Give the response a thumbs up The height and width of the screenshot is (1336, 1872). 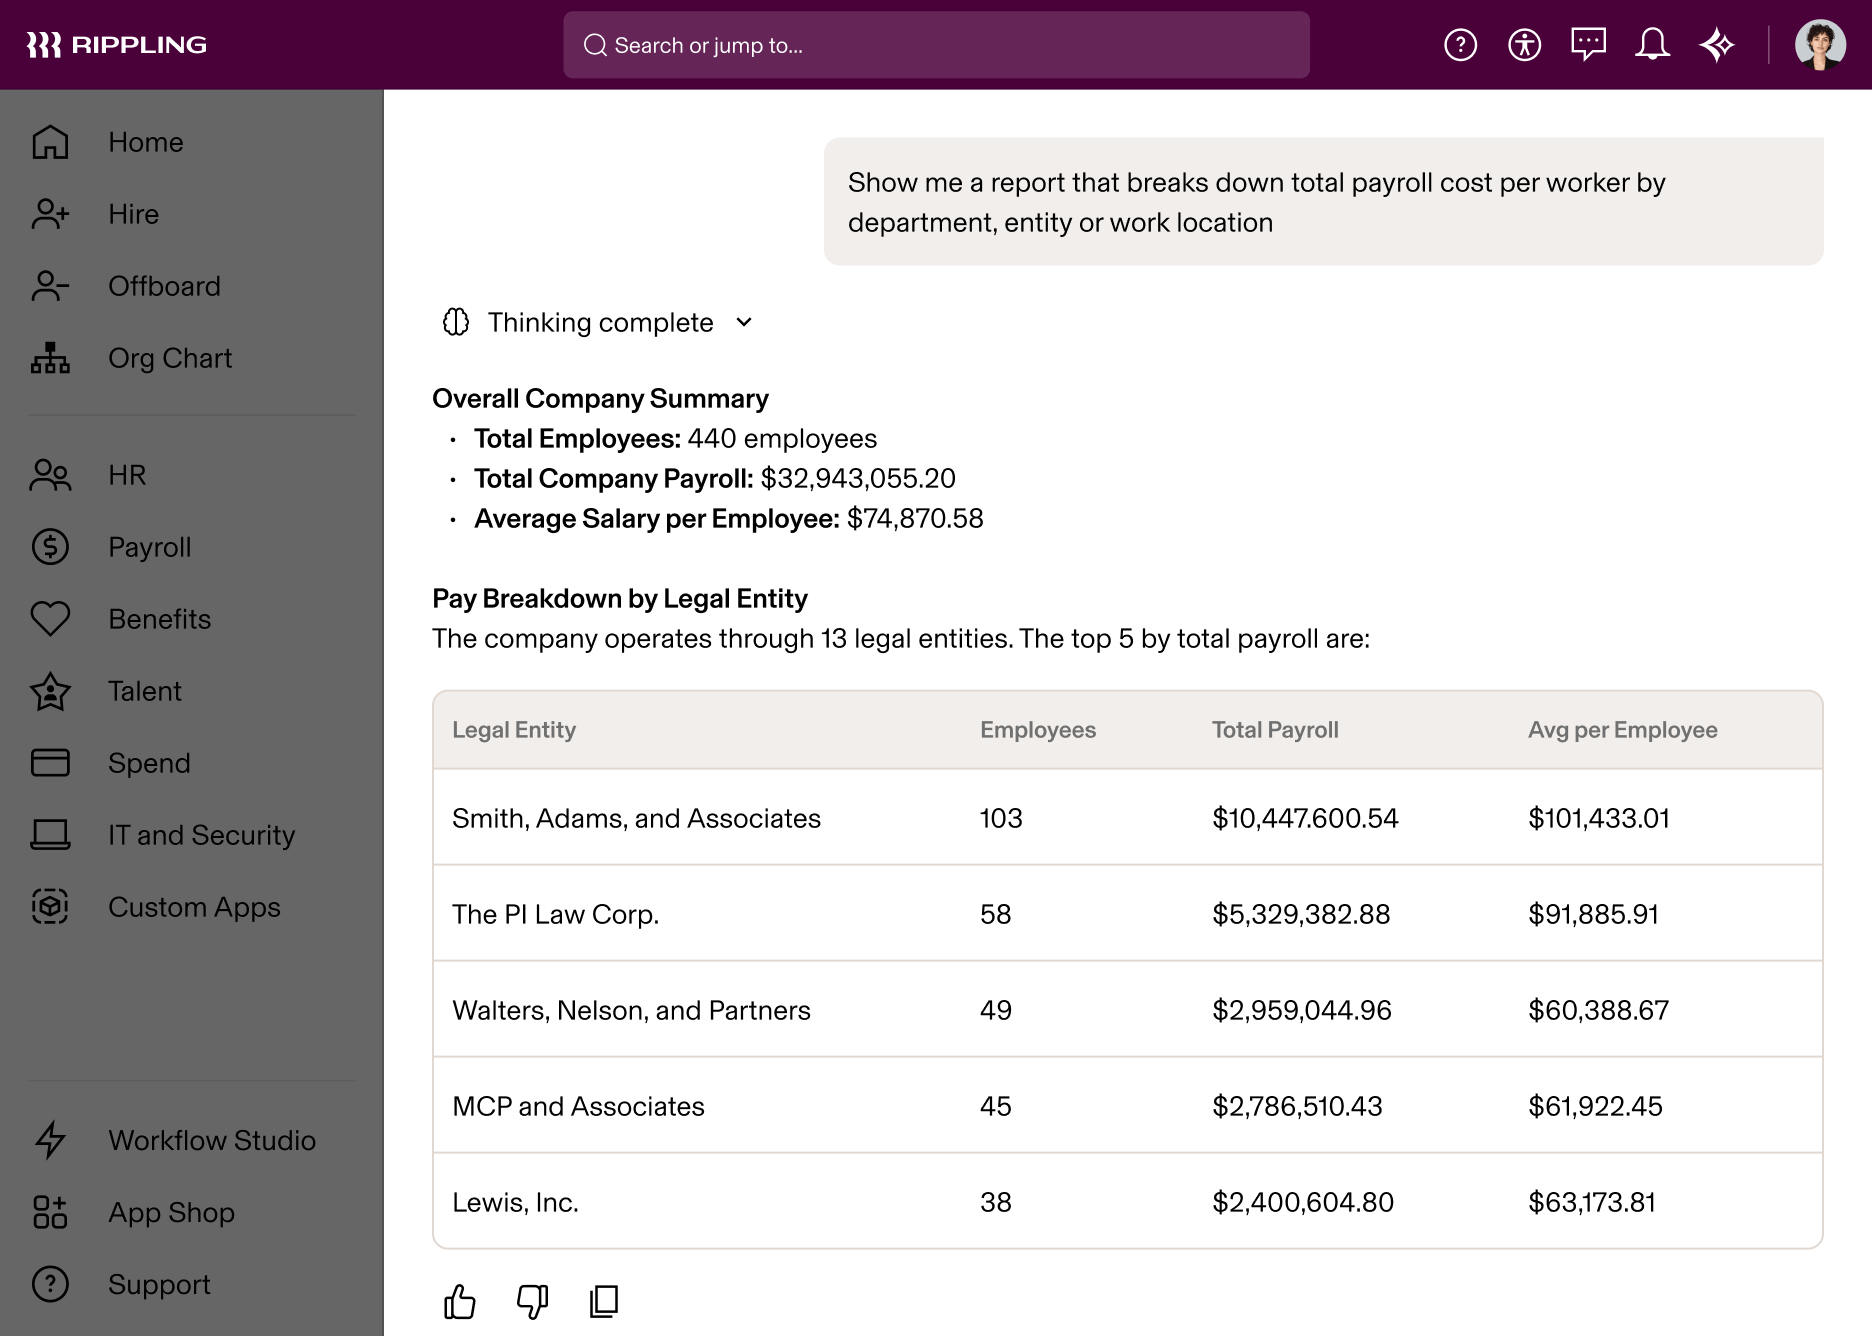(x=459, y=1301)
